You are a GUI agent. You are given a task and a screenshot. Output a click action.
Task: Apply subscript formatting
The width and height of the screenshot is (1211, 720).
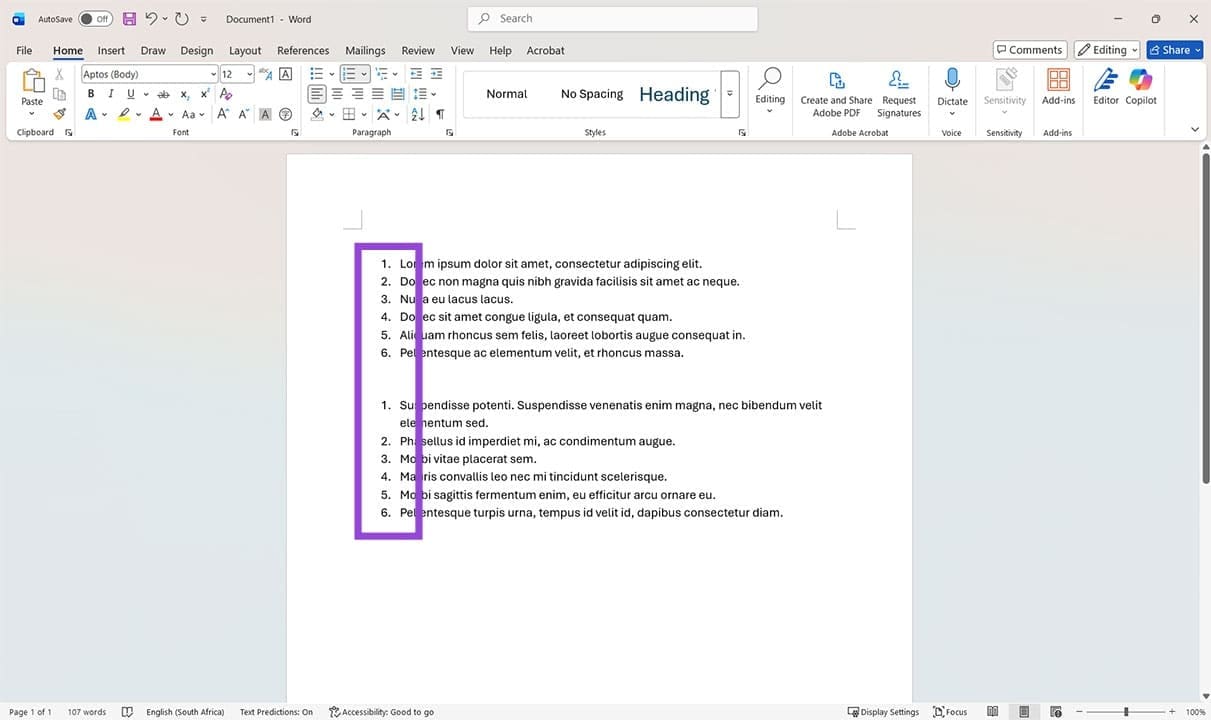(184, 93)
